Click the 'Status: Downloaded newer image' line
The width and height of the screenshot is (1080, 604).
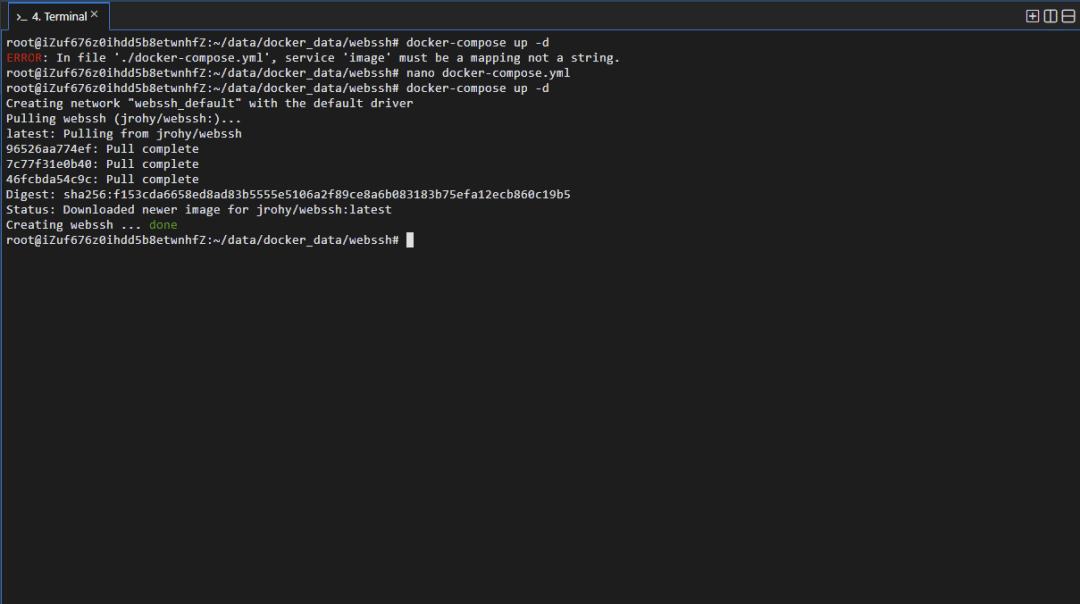[198, 210]
